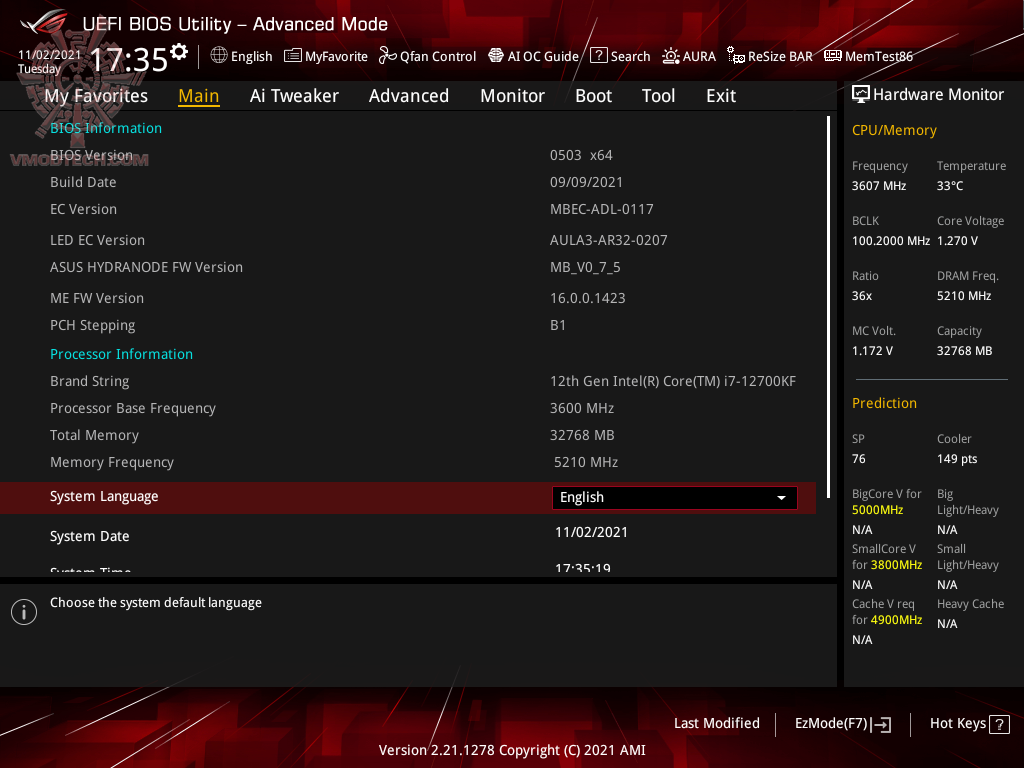Click PCH Stepping value B1
Screen dimensions: 1024x768
[x=558, y=325]
